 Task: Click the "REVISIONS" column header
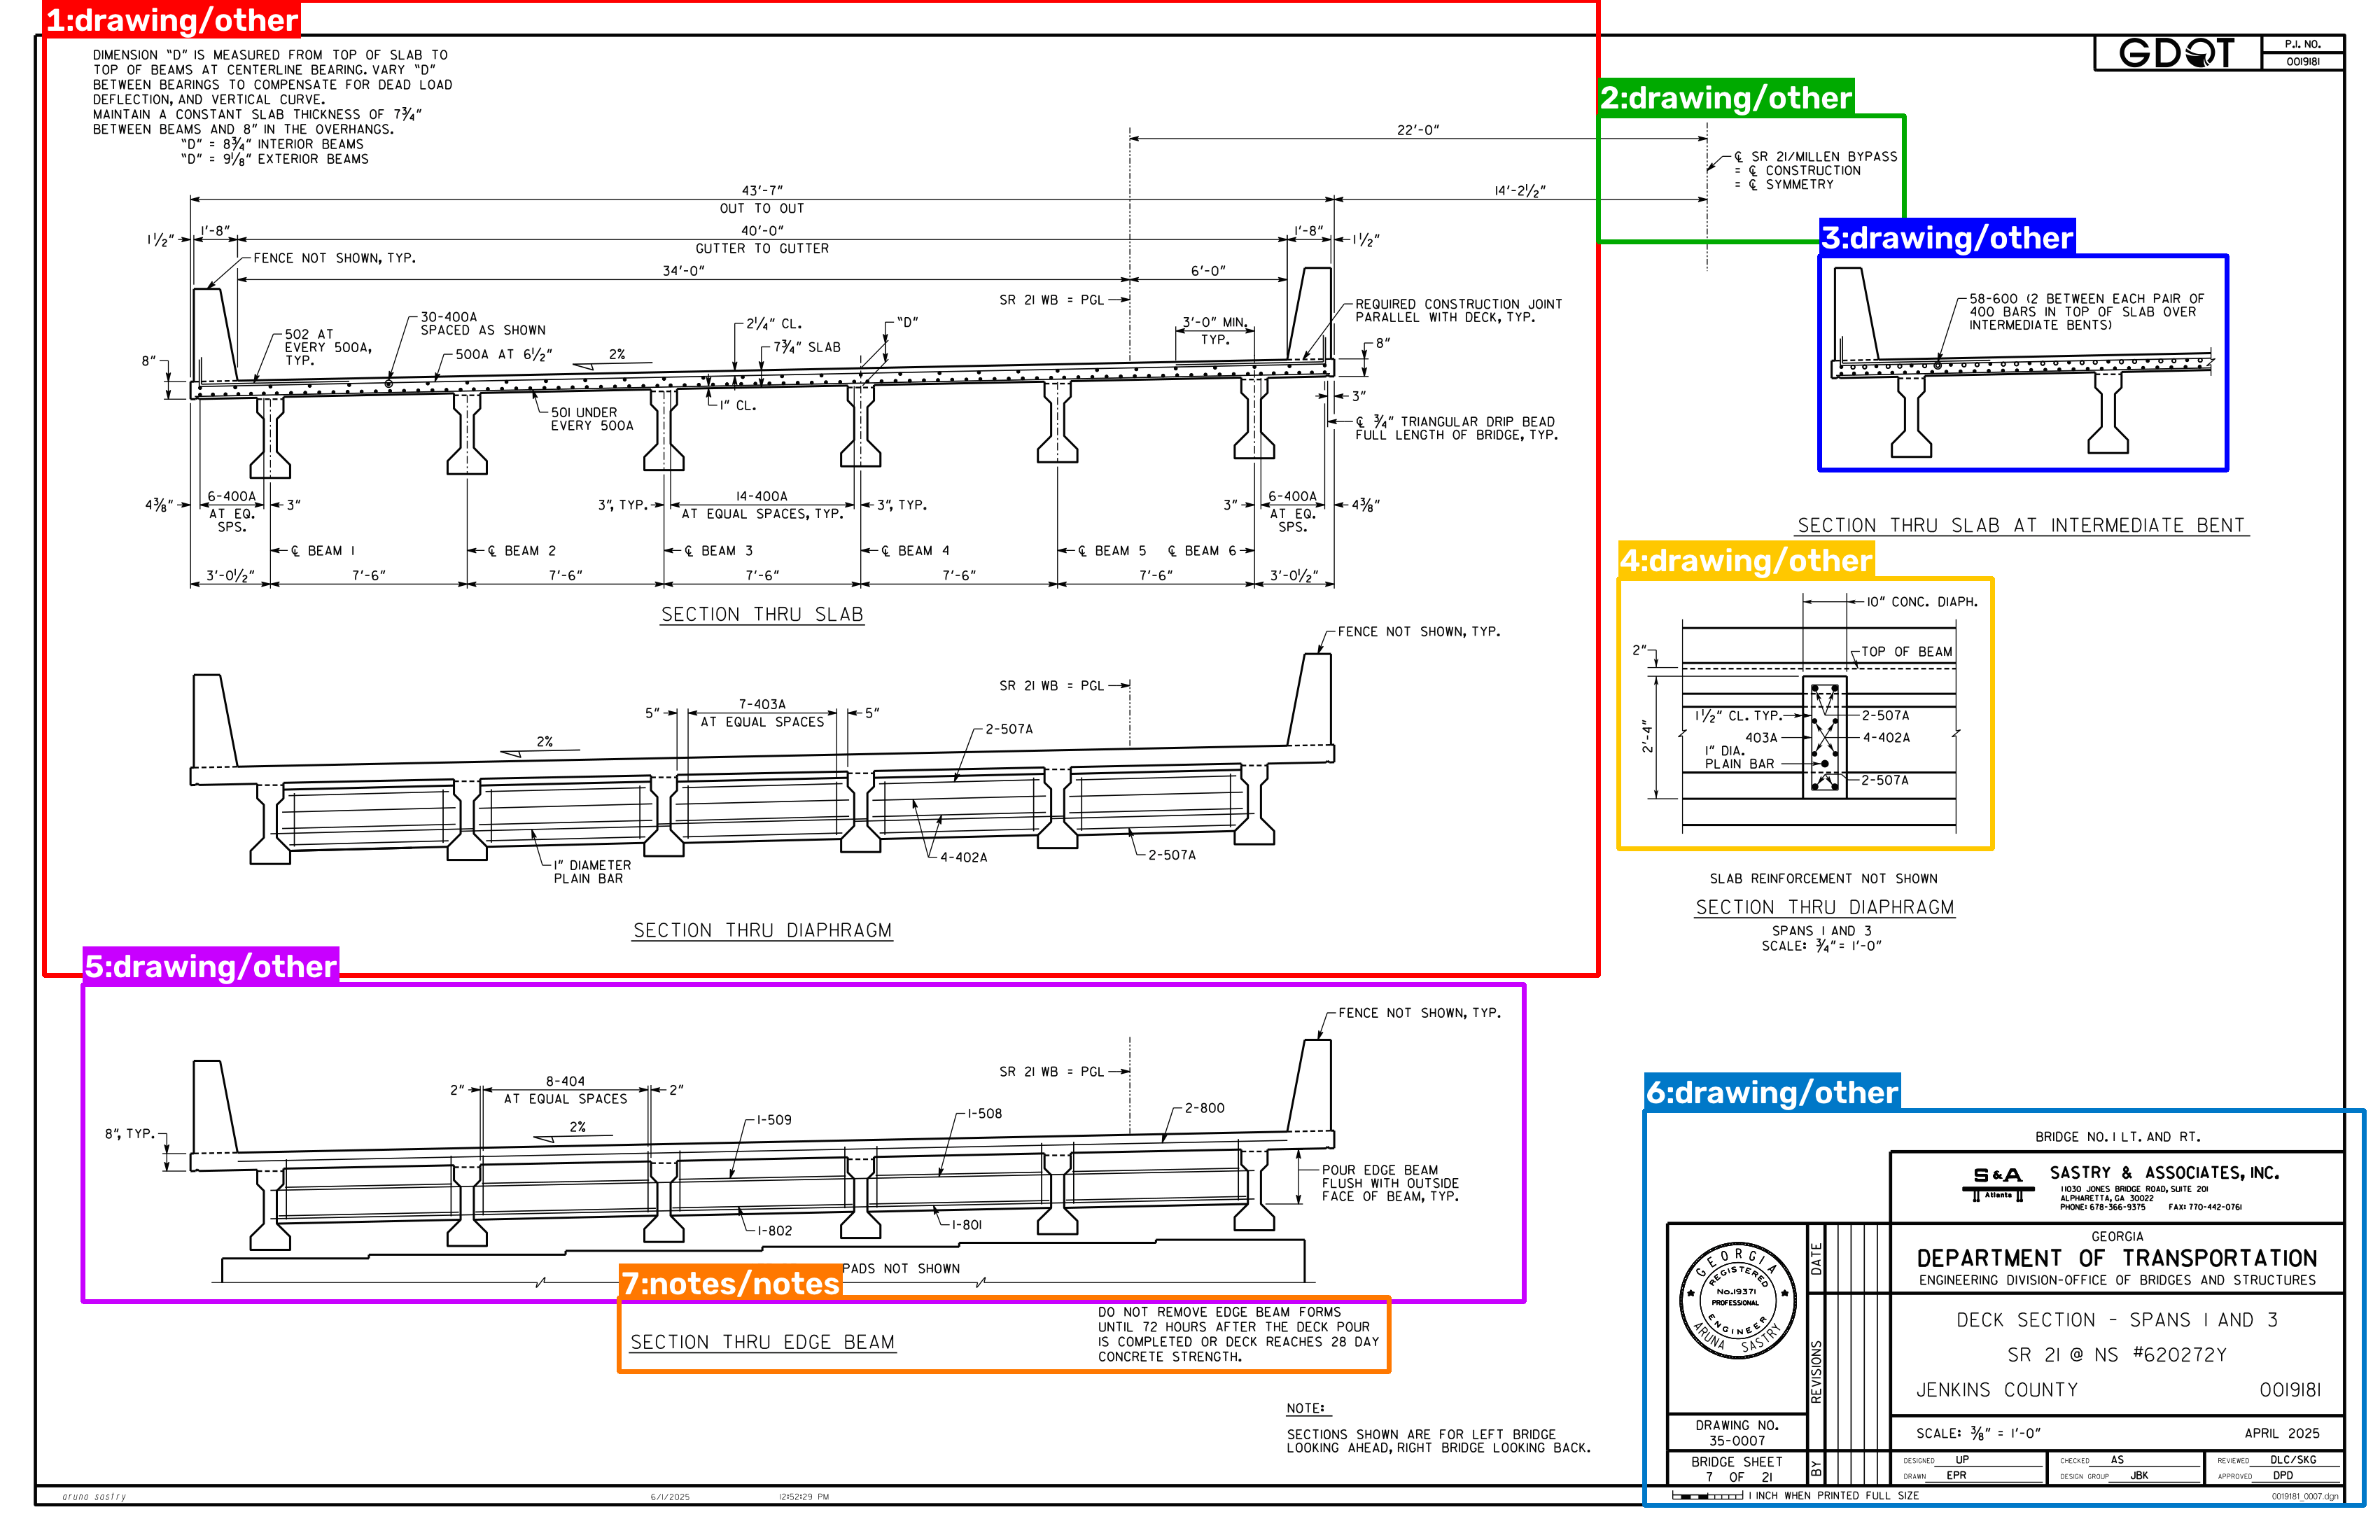pyautogui.click(x=1816, y=1372)
